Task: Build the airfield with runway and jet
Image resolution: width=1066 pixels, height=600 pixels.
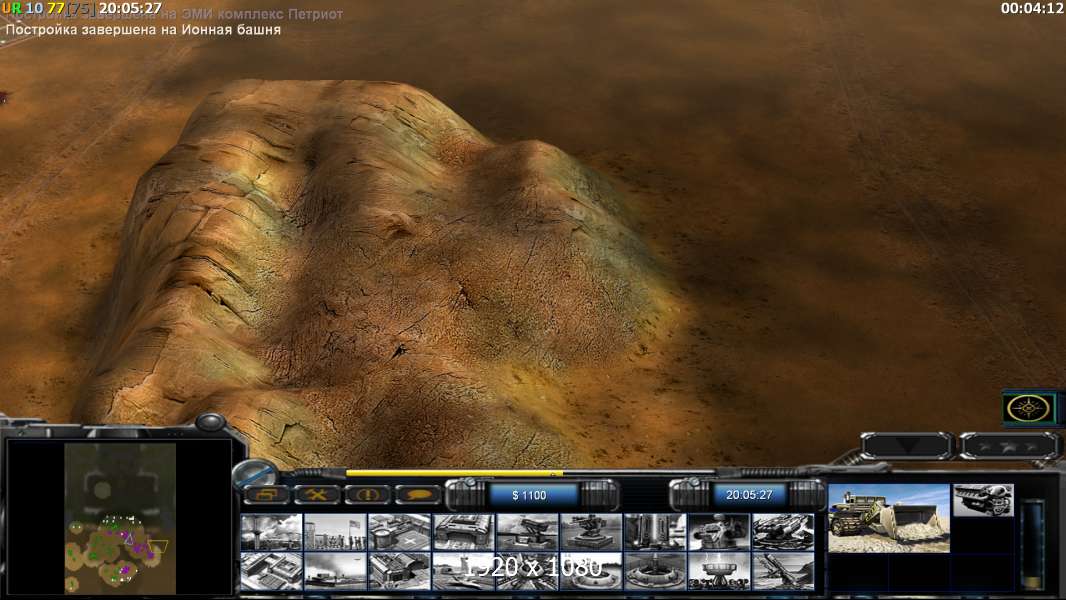Action: pyautogui.click(x=463, y=571)
